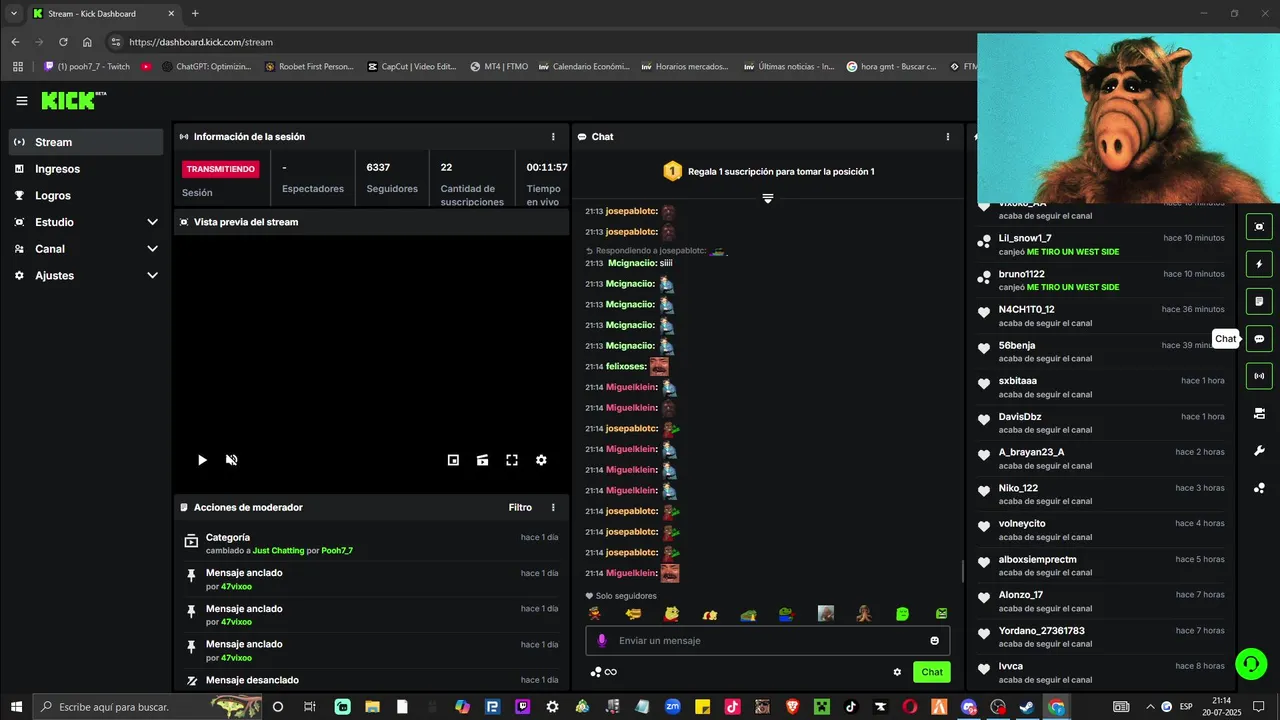The image size is (1280, 720).
Task: Click the scroll-to-bottom arrow in chat
Action: pos(768,198)
